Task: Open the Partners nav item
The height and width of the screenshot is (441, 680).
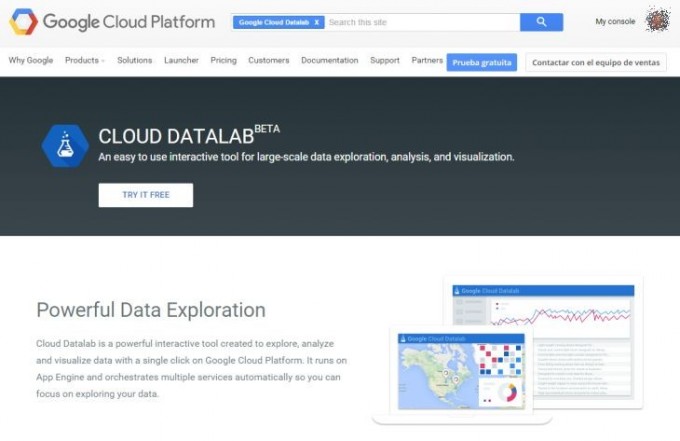Action: (427, 60)
